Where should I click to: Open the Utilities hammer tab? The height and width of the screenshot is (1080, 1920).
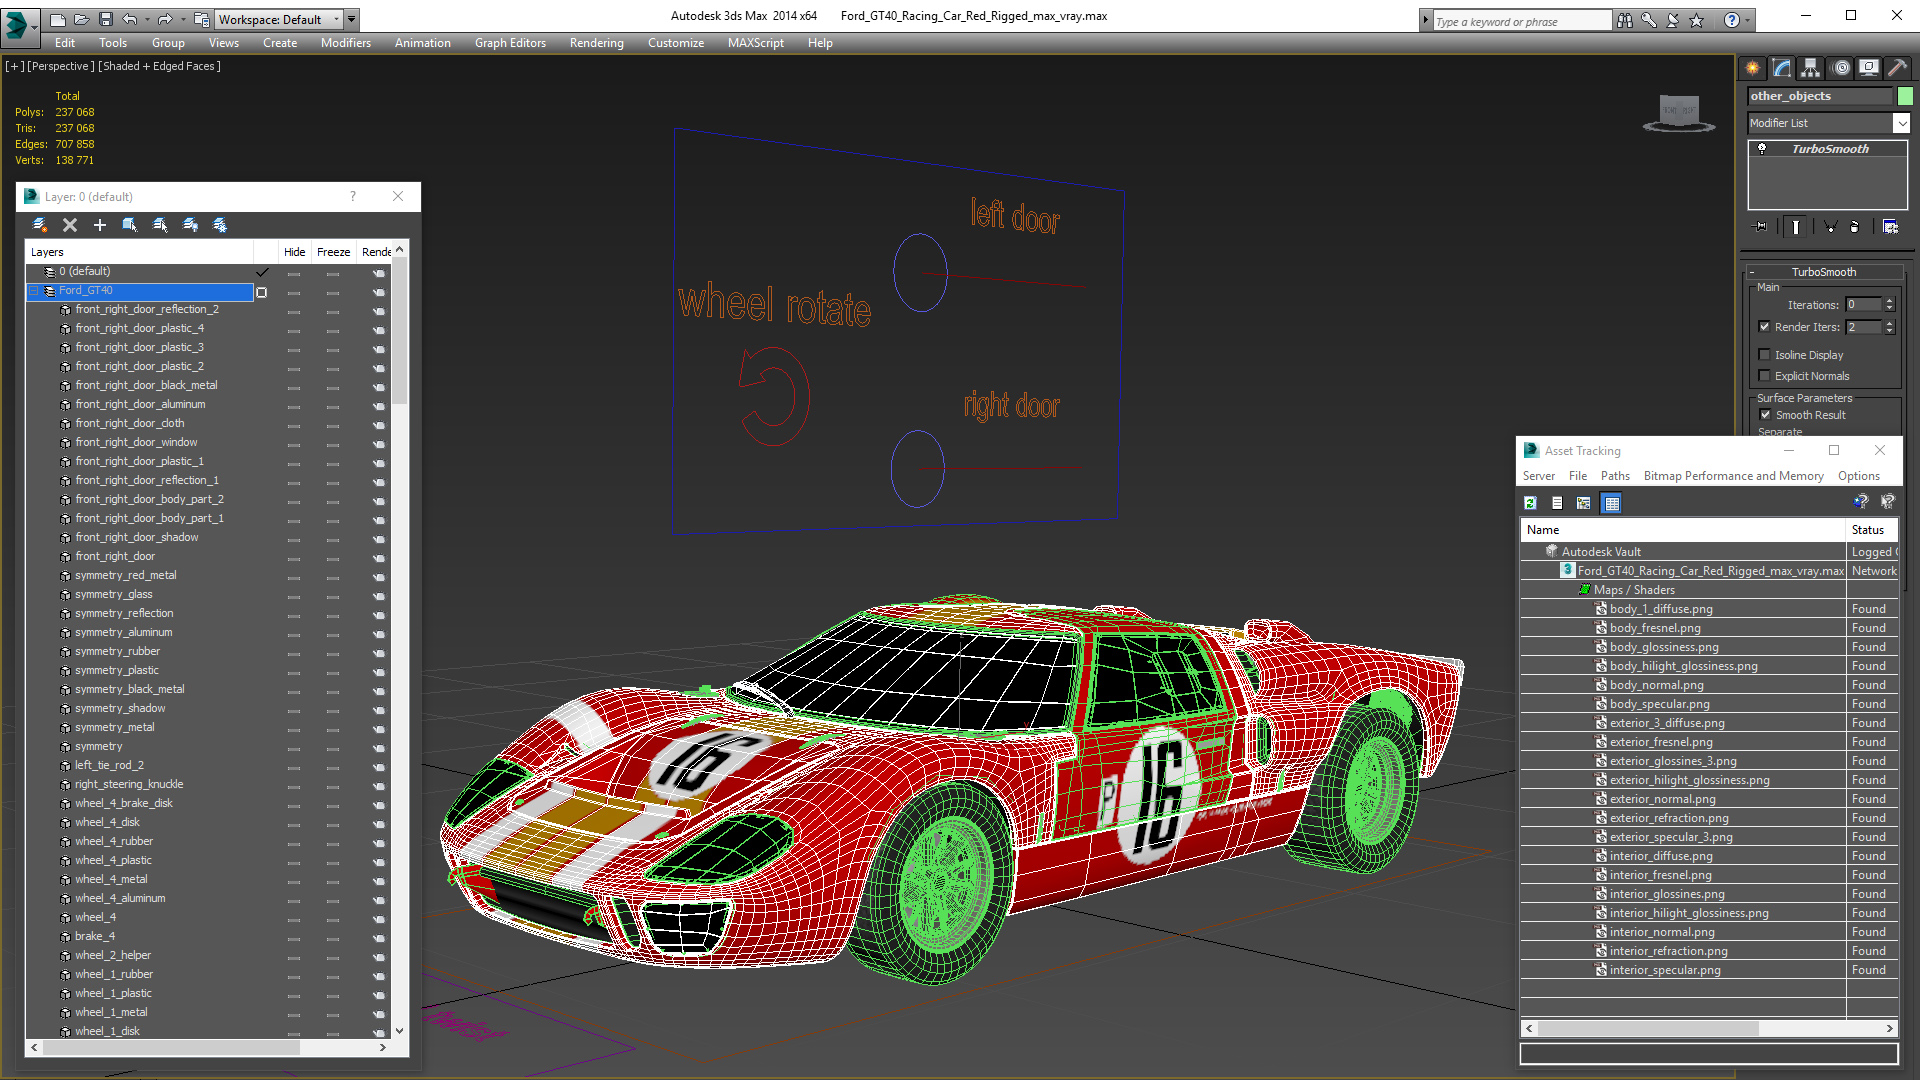coord(1897,68)
